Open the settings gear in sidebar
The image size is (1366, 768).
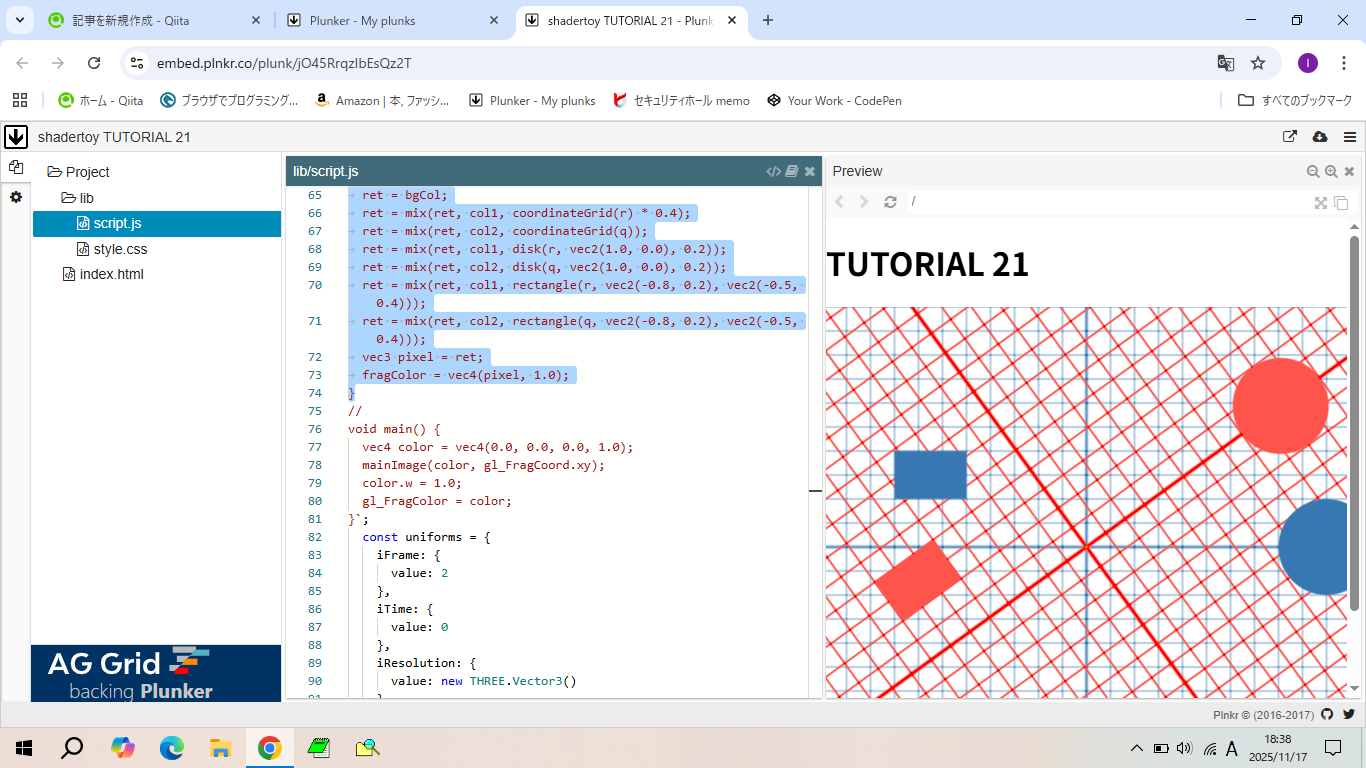click(x=16, y=197)
